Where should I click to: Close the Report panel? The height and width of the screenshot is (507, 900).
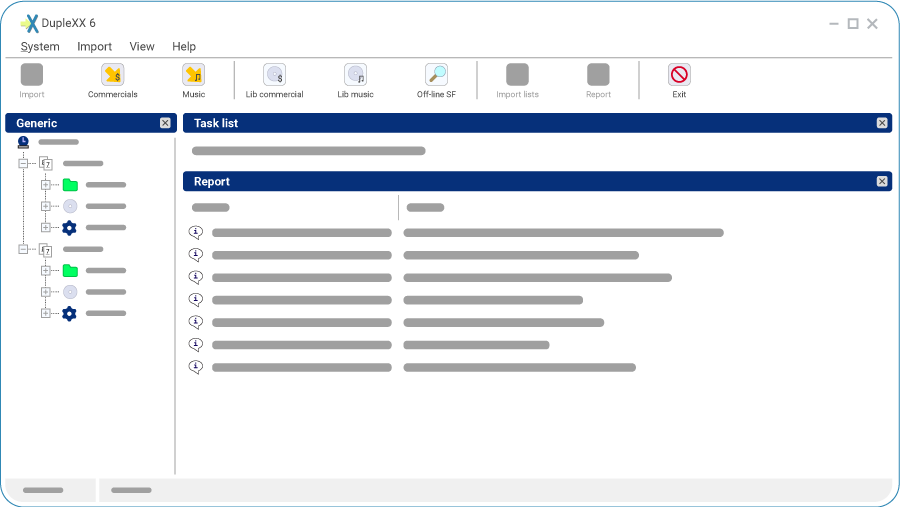882,181
